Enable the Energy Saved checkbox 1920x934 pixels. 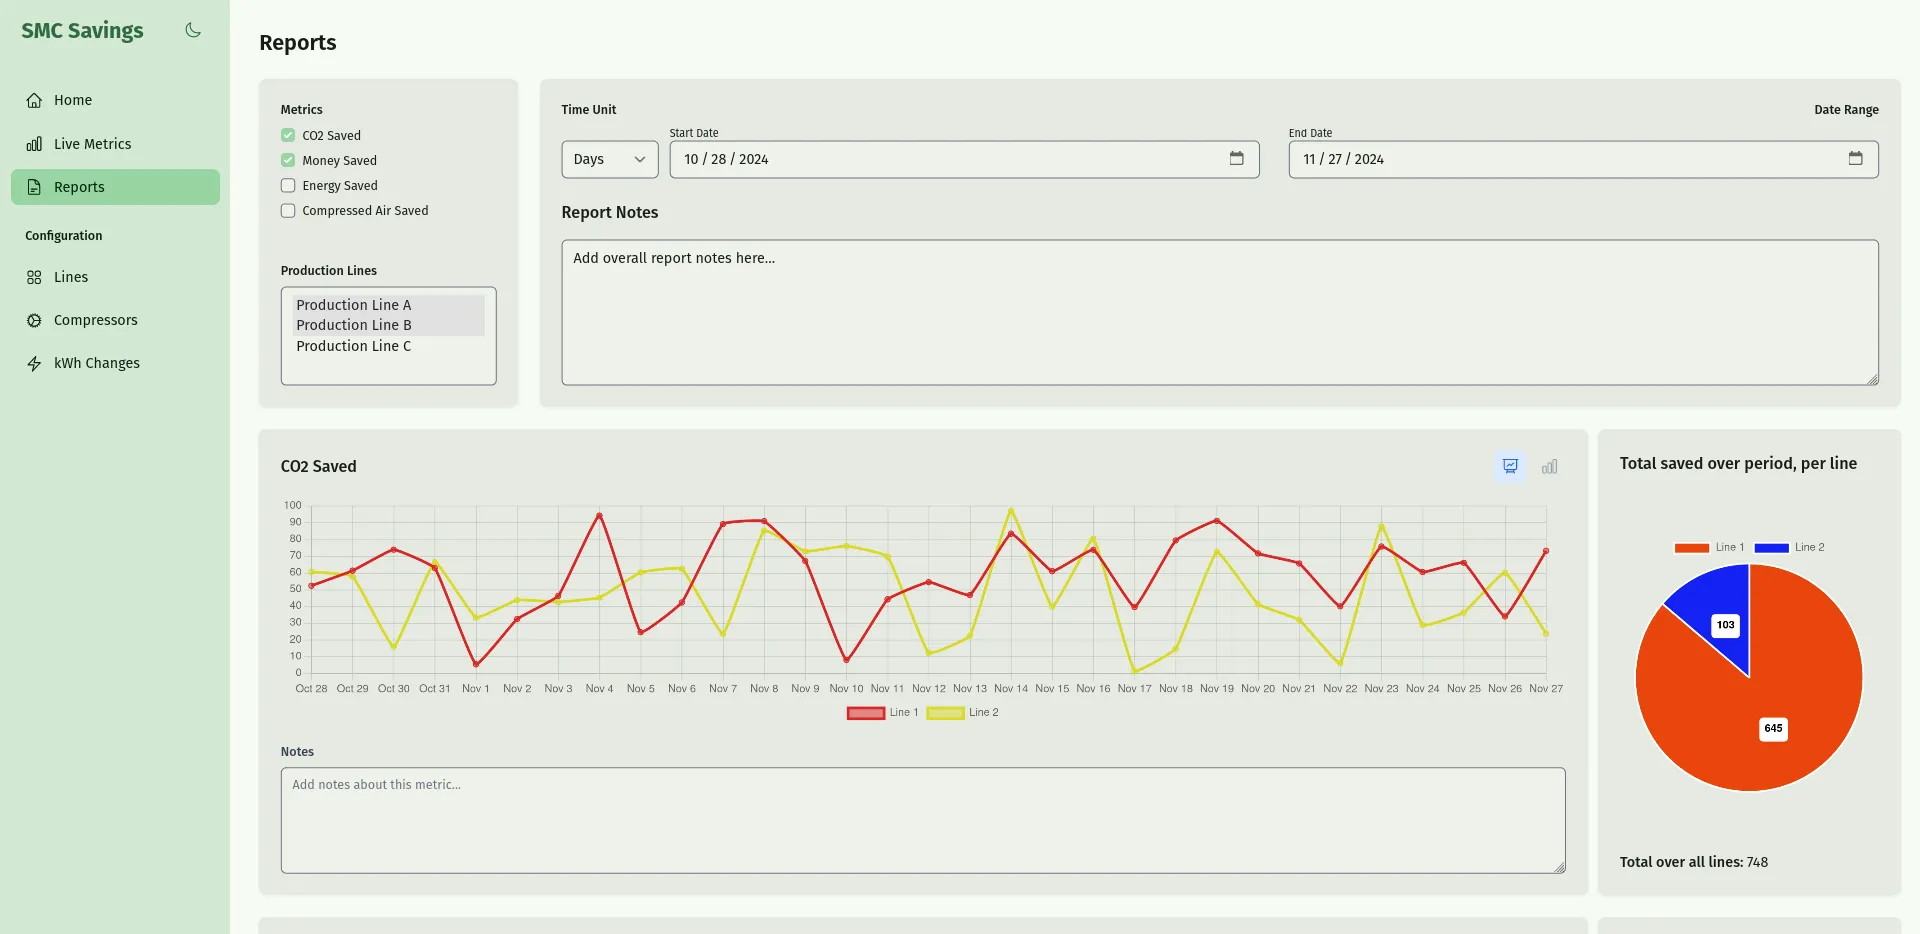pos(288,185)
